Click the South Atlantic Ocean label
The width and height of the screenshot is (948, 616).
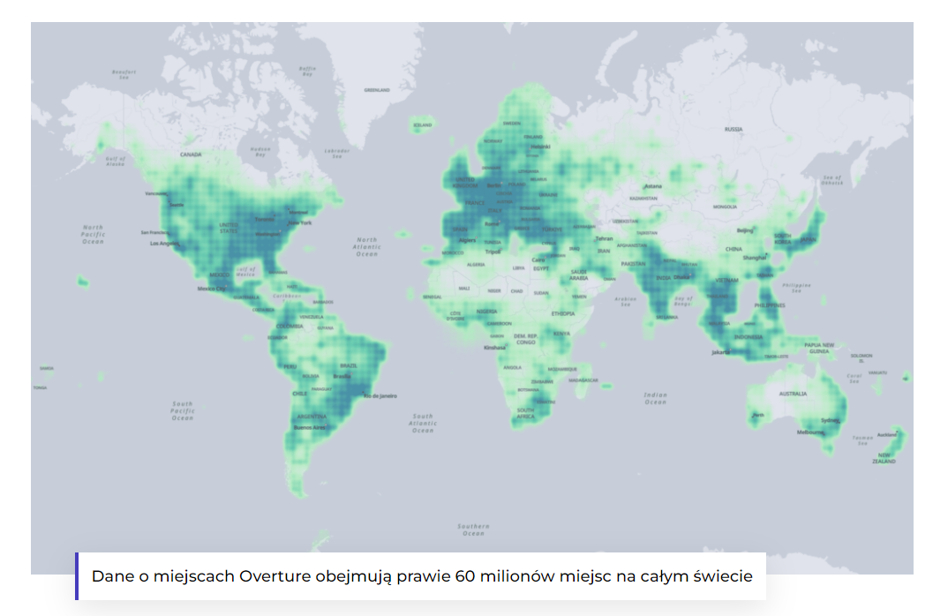pyautogui.click(x=423, y=423)
